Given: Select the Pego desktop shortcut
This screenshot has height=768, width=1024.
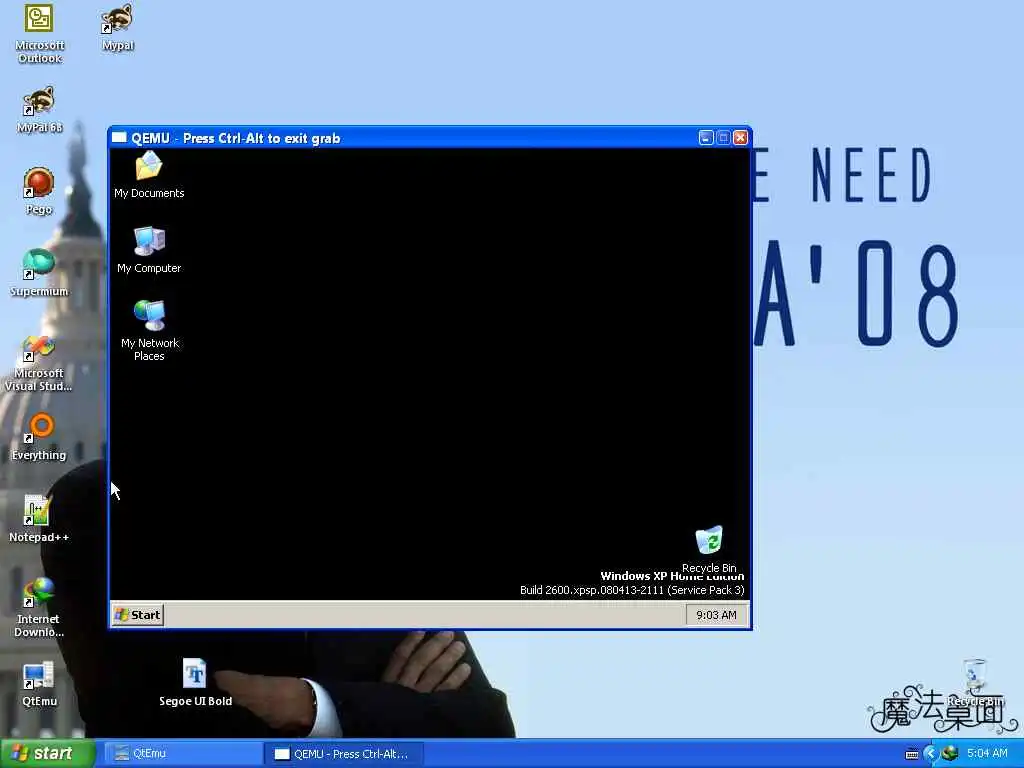Looking at the screenshot, I should point(39,191).
